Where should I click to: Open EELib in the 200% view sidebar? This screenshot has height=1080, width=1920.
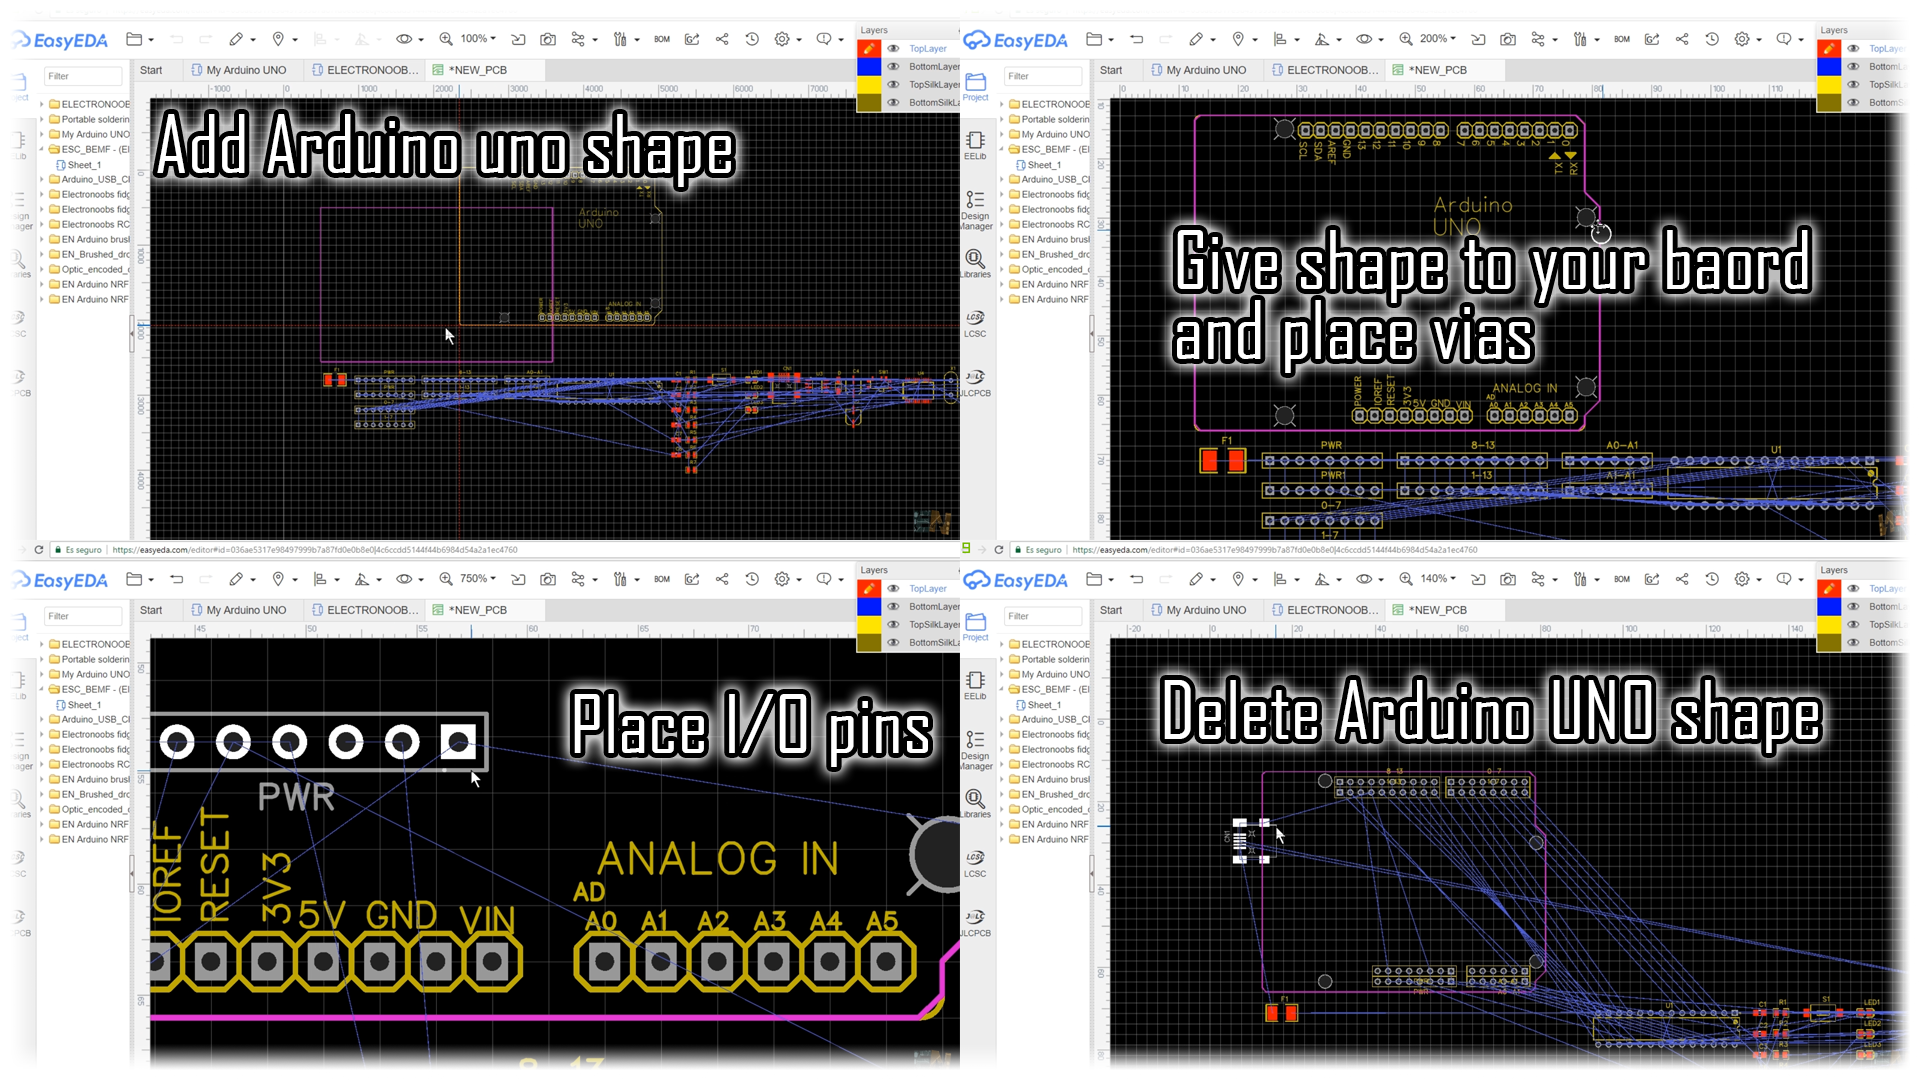[x=976, y=145]
